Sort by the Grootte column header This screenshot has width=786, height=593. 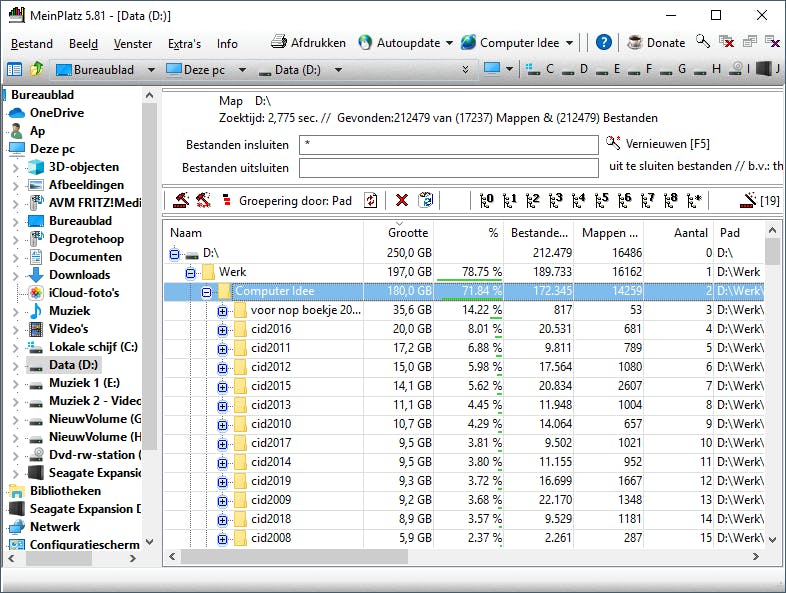[x=399, y=233]
